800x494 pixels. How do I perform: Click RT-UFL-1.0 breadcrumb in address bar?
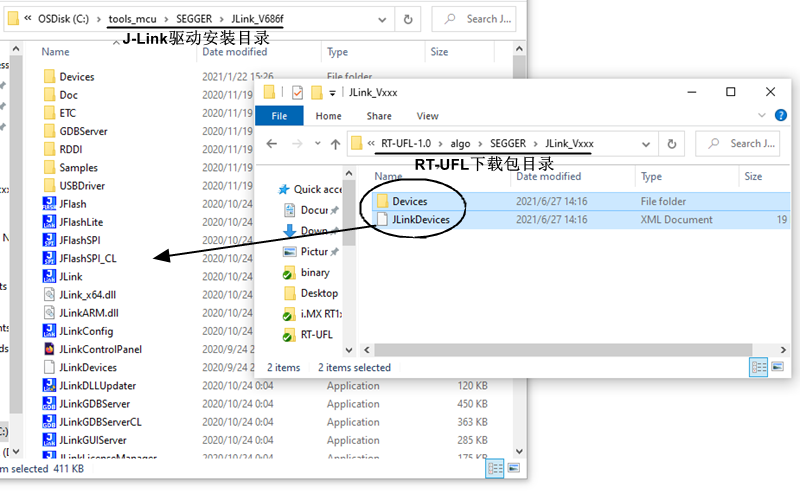click(406, 143)
